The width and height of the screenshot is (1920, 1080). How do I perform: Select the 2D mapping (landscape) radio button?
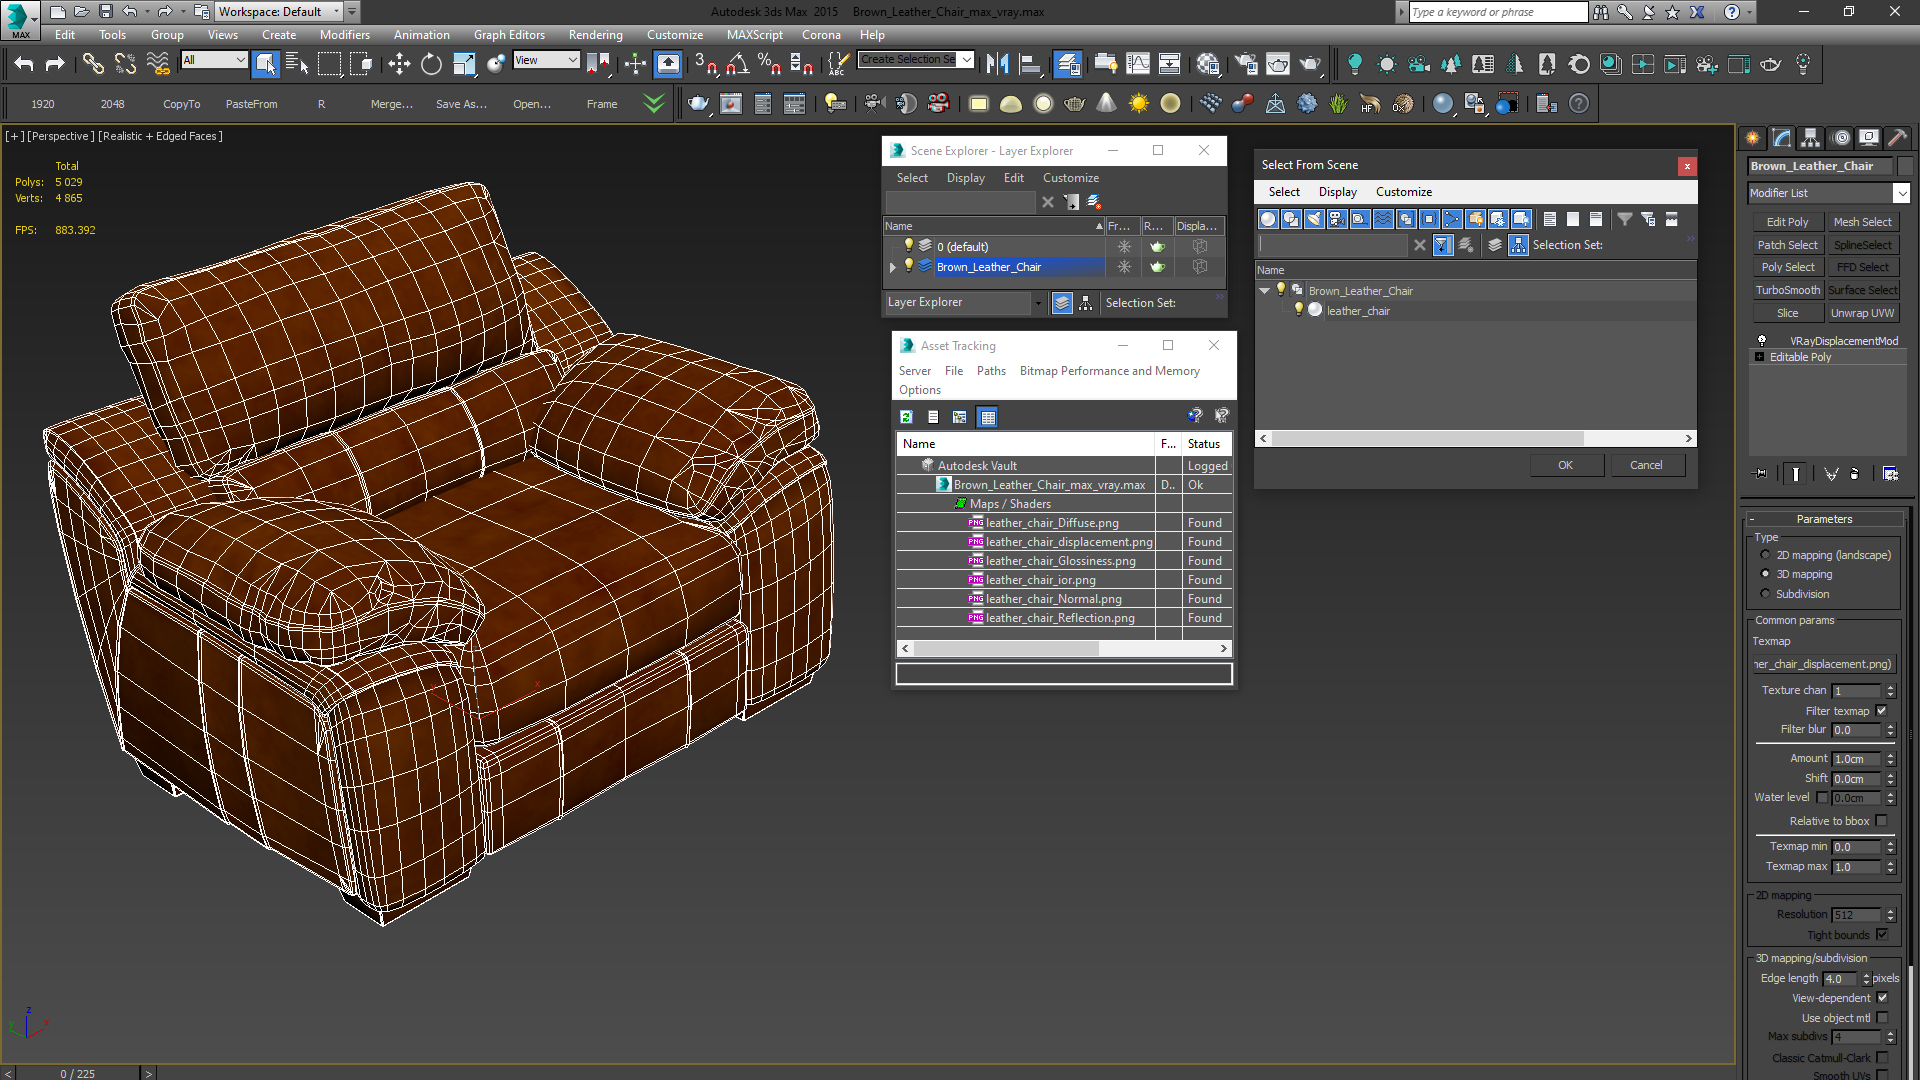pos(1765,555)
